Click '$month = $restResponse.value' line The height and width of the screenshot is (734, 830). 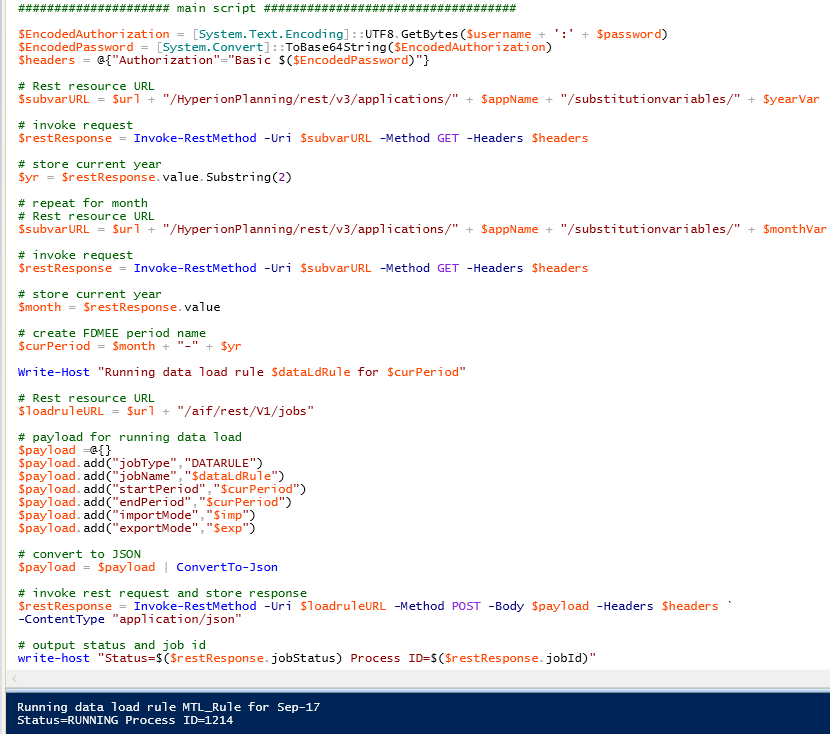click(x=119, y=307)
